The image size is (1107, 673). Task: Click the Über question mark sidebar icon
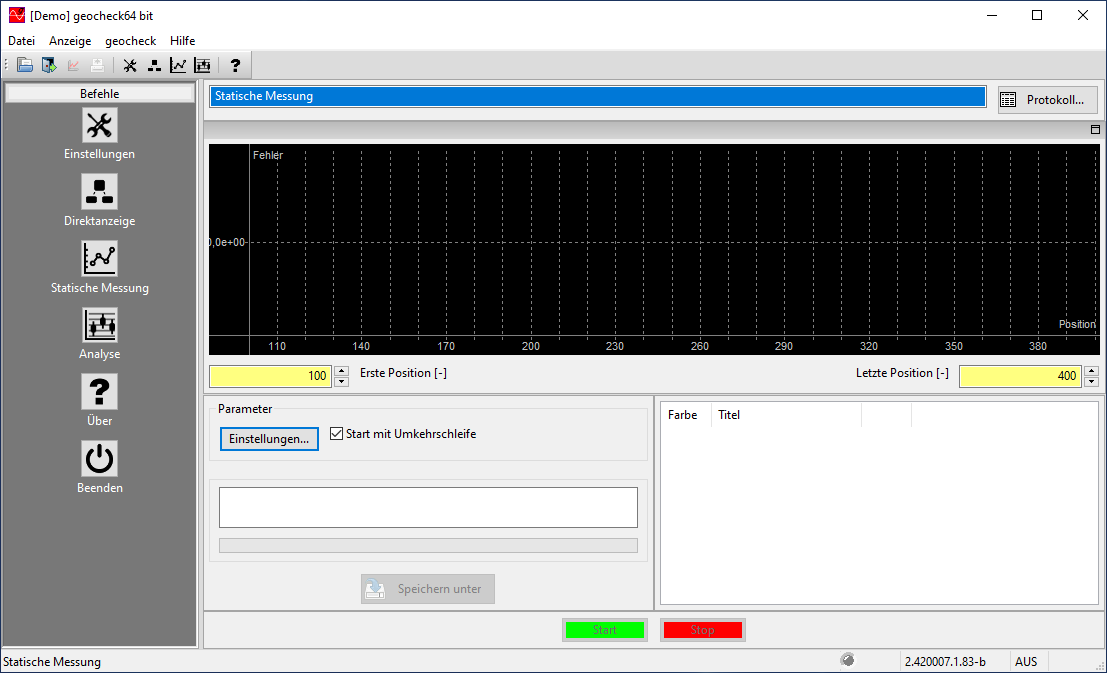99,392
